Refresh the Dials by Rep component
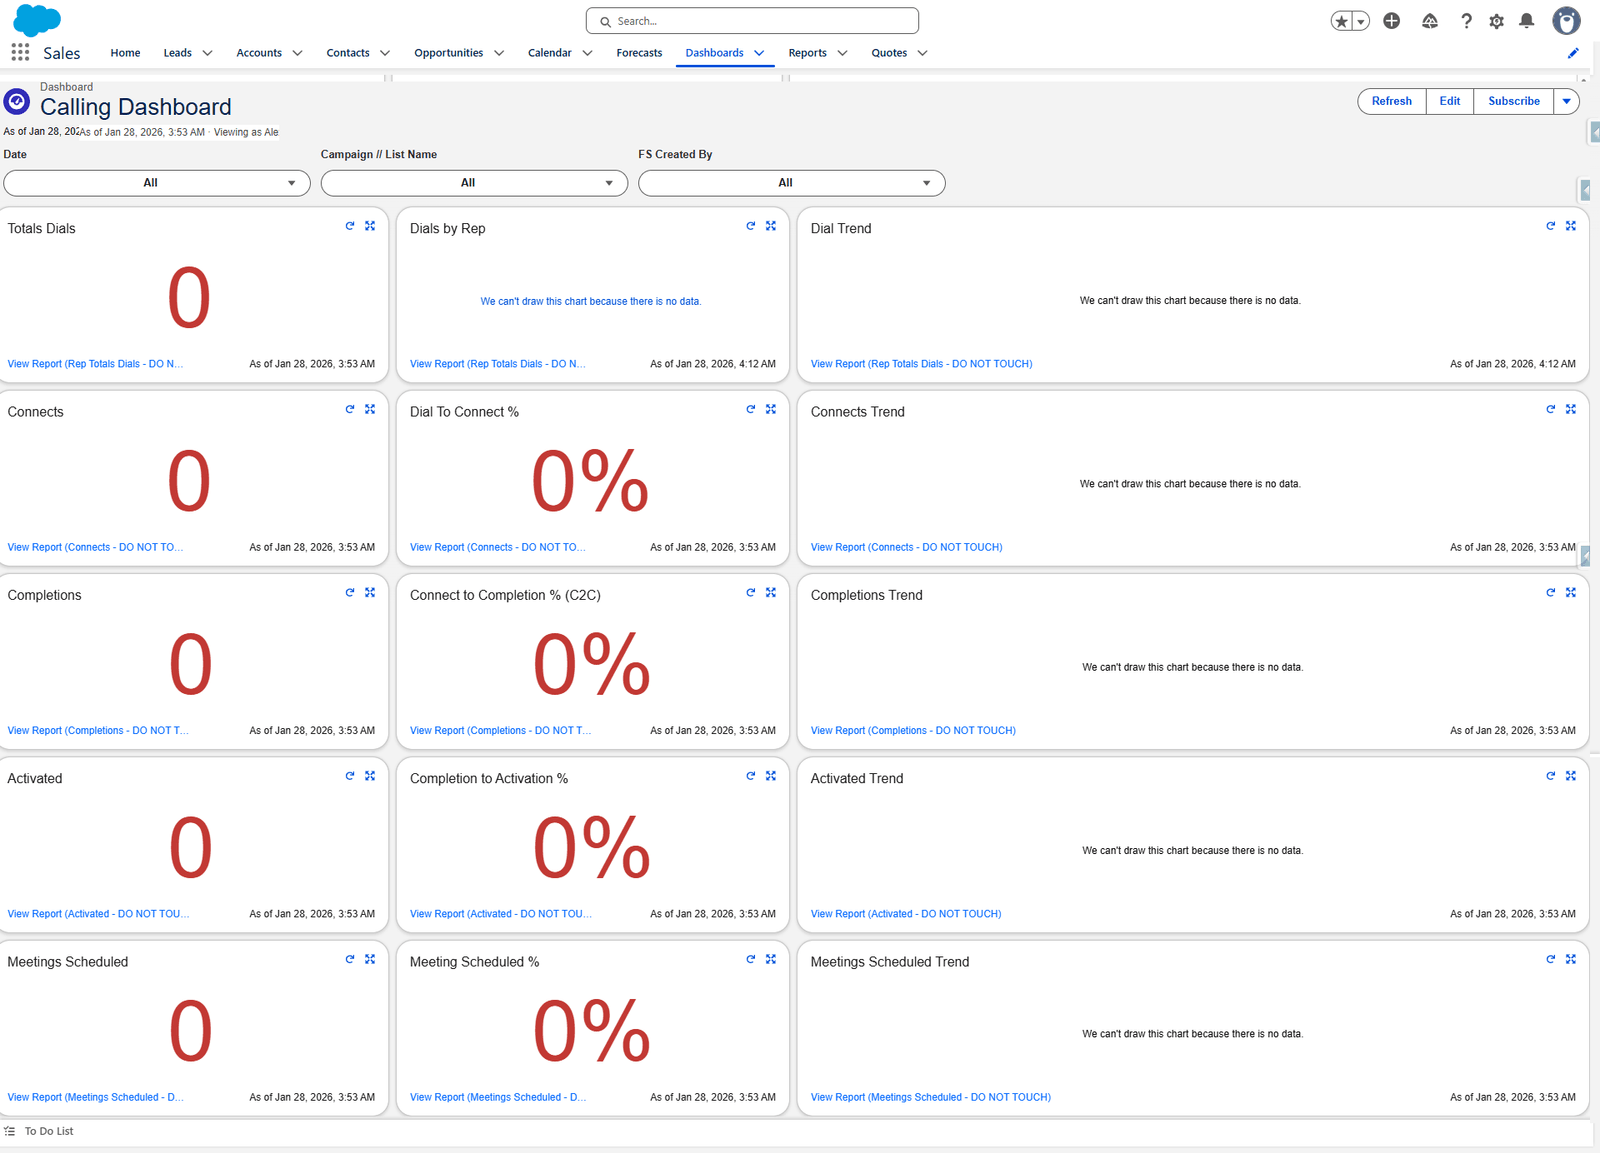The width and height of the screenshot is (1600, 1153). point(751,226)
